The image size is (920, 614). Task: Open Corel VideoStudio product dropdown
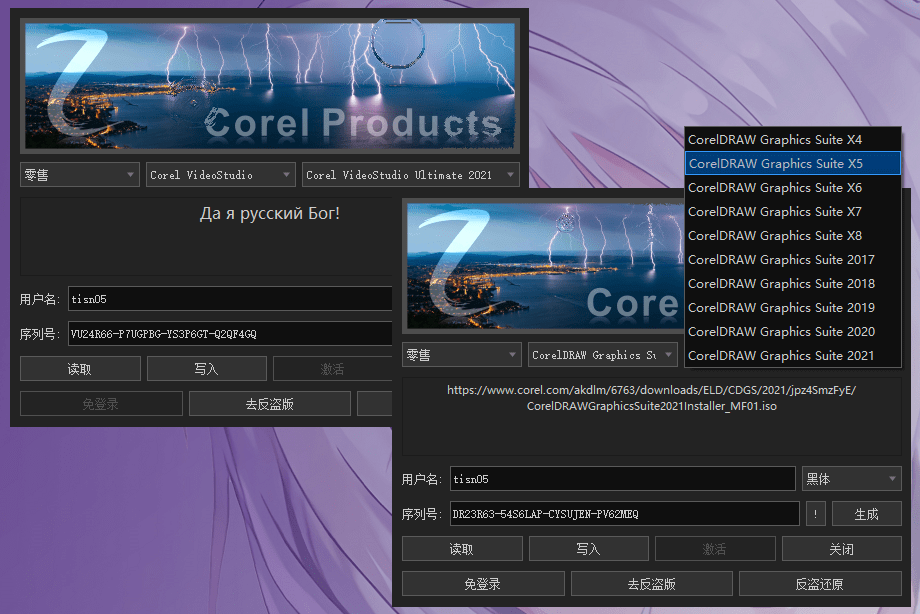click(221, 175)
